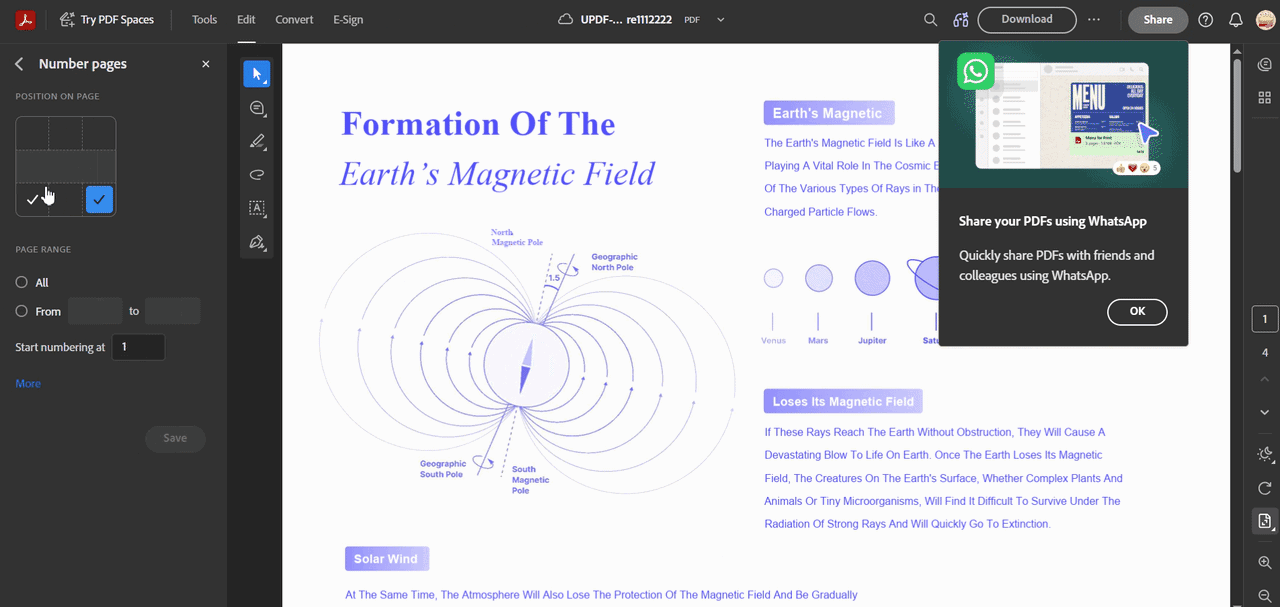Click the Download button
The image size is (1280, 607).
pos(1027,20)
